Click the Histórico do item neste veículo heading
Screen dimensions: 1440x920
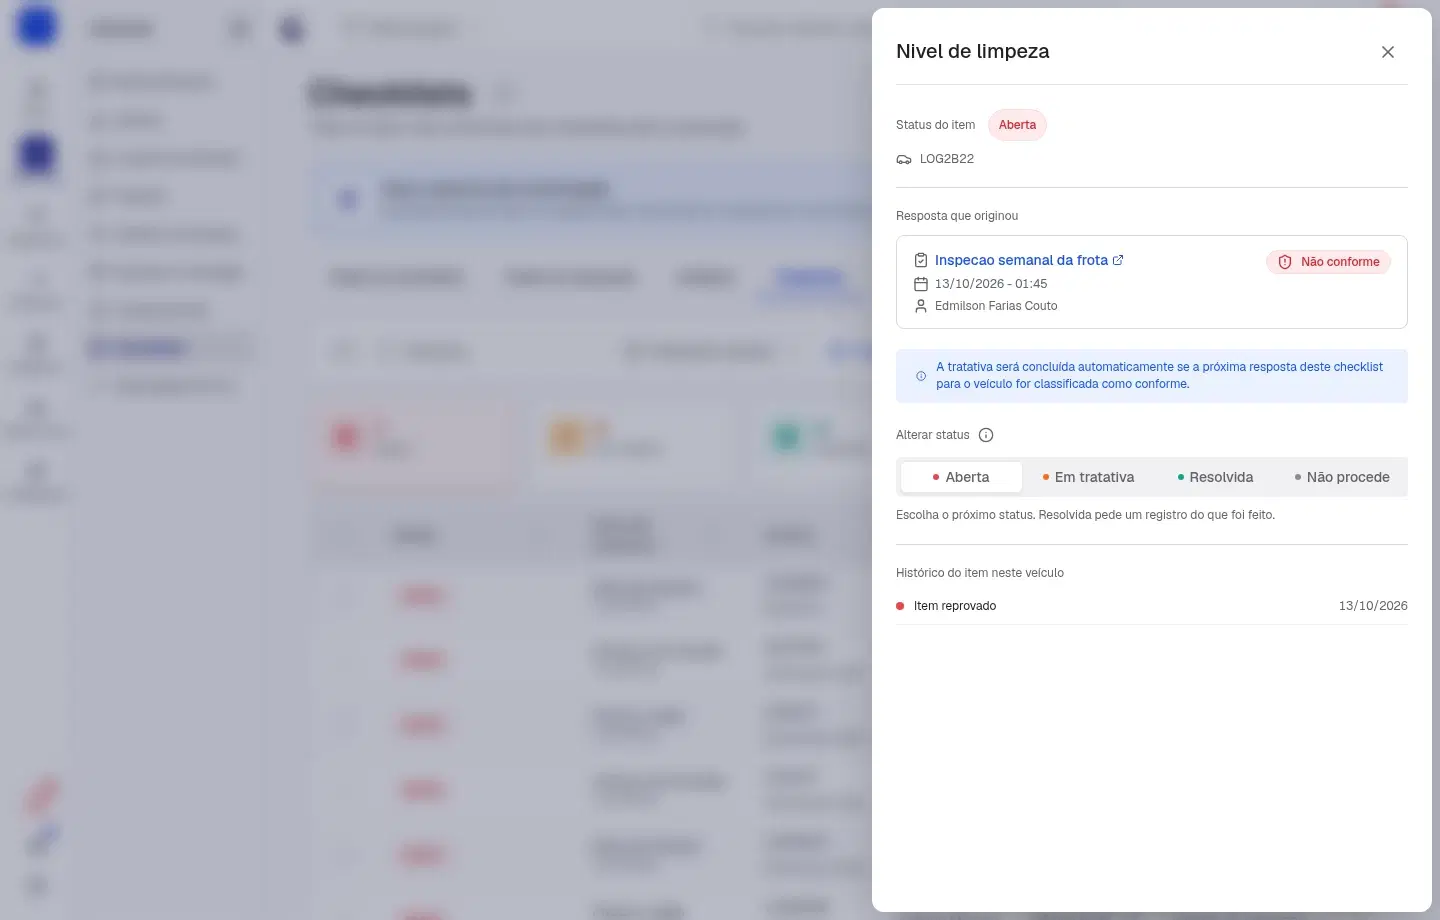click(980, 573)
